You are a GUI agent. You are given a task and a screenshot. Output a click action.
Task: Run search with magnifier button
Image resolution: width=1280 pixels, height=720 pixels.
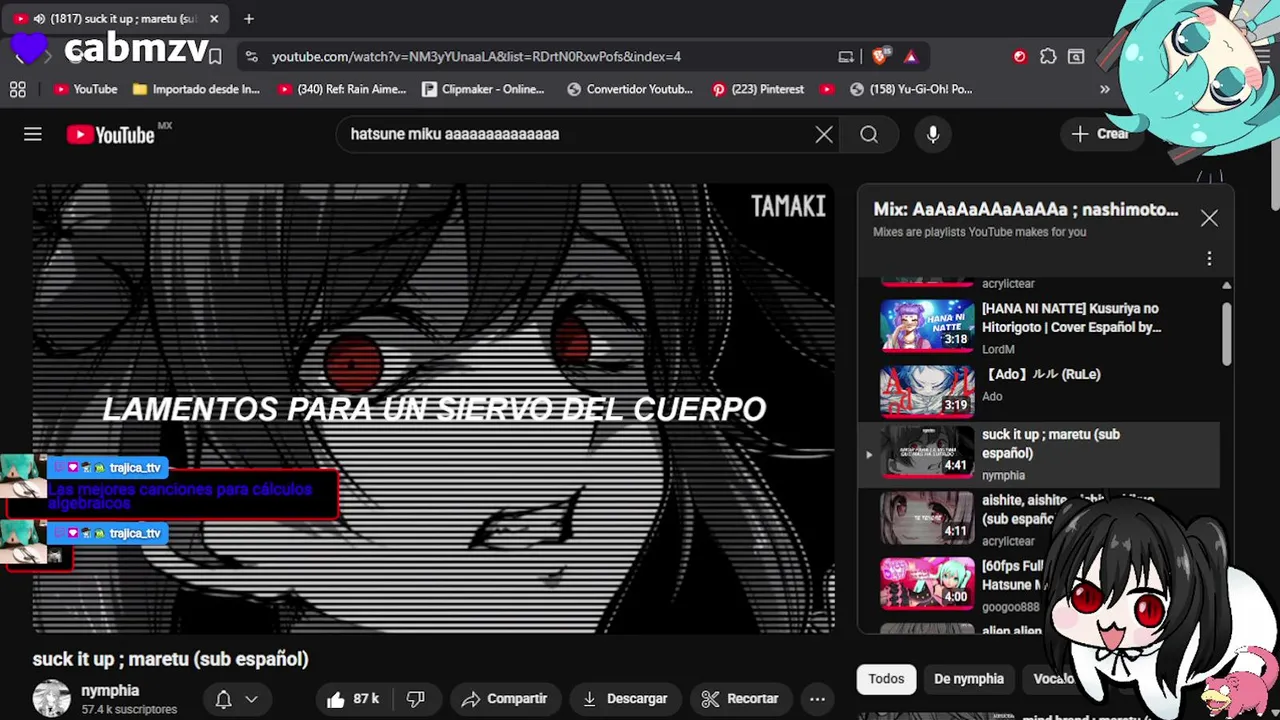point(869,134)
